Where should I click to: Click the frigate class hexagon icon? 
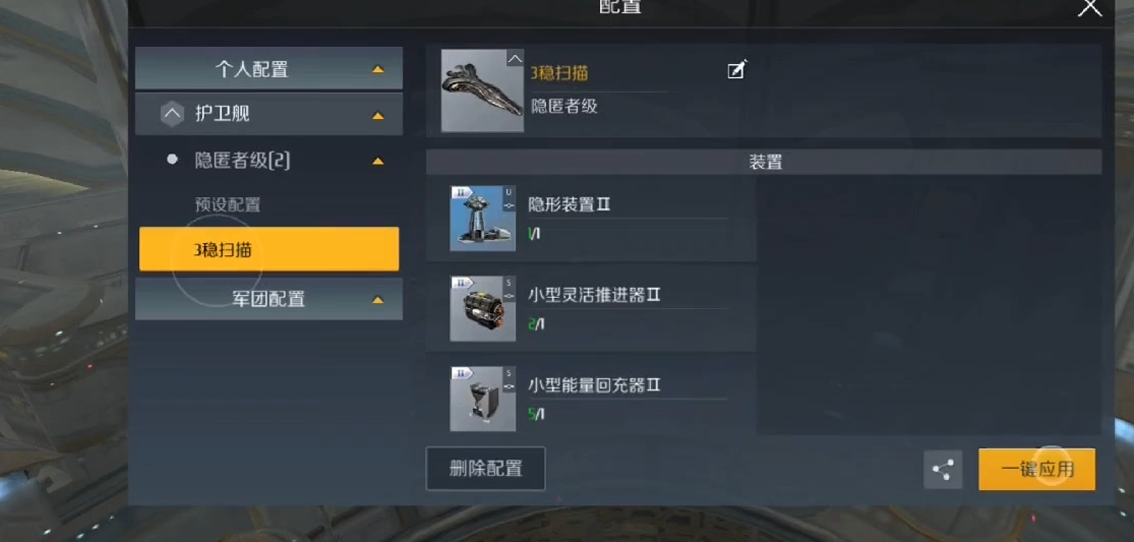(172, 114)
